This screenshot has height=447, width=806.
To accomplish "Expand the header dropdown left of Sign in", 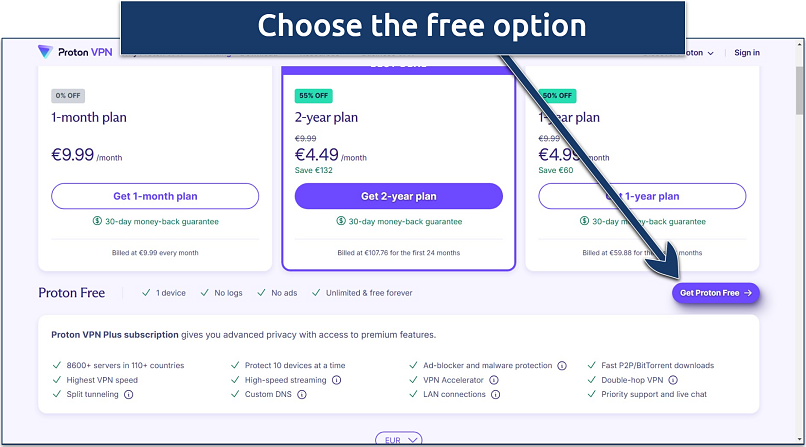I will coord(698,53).
